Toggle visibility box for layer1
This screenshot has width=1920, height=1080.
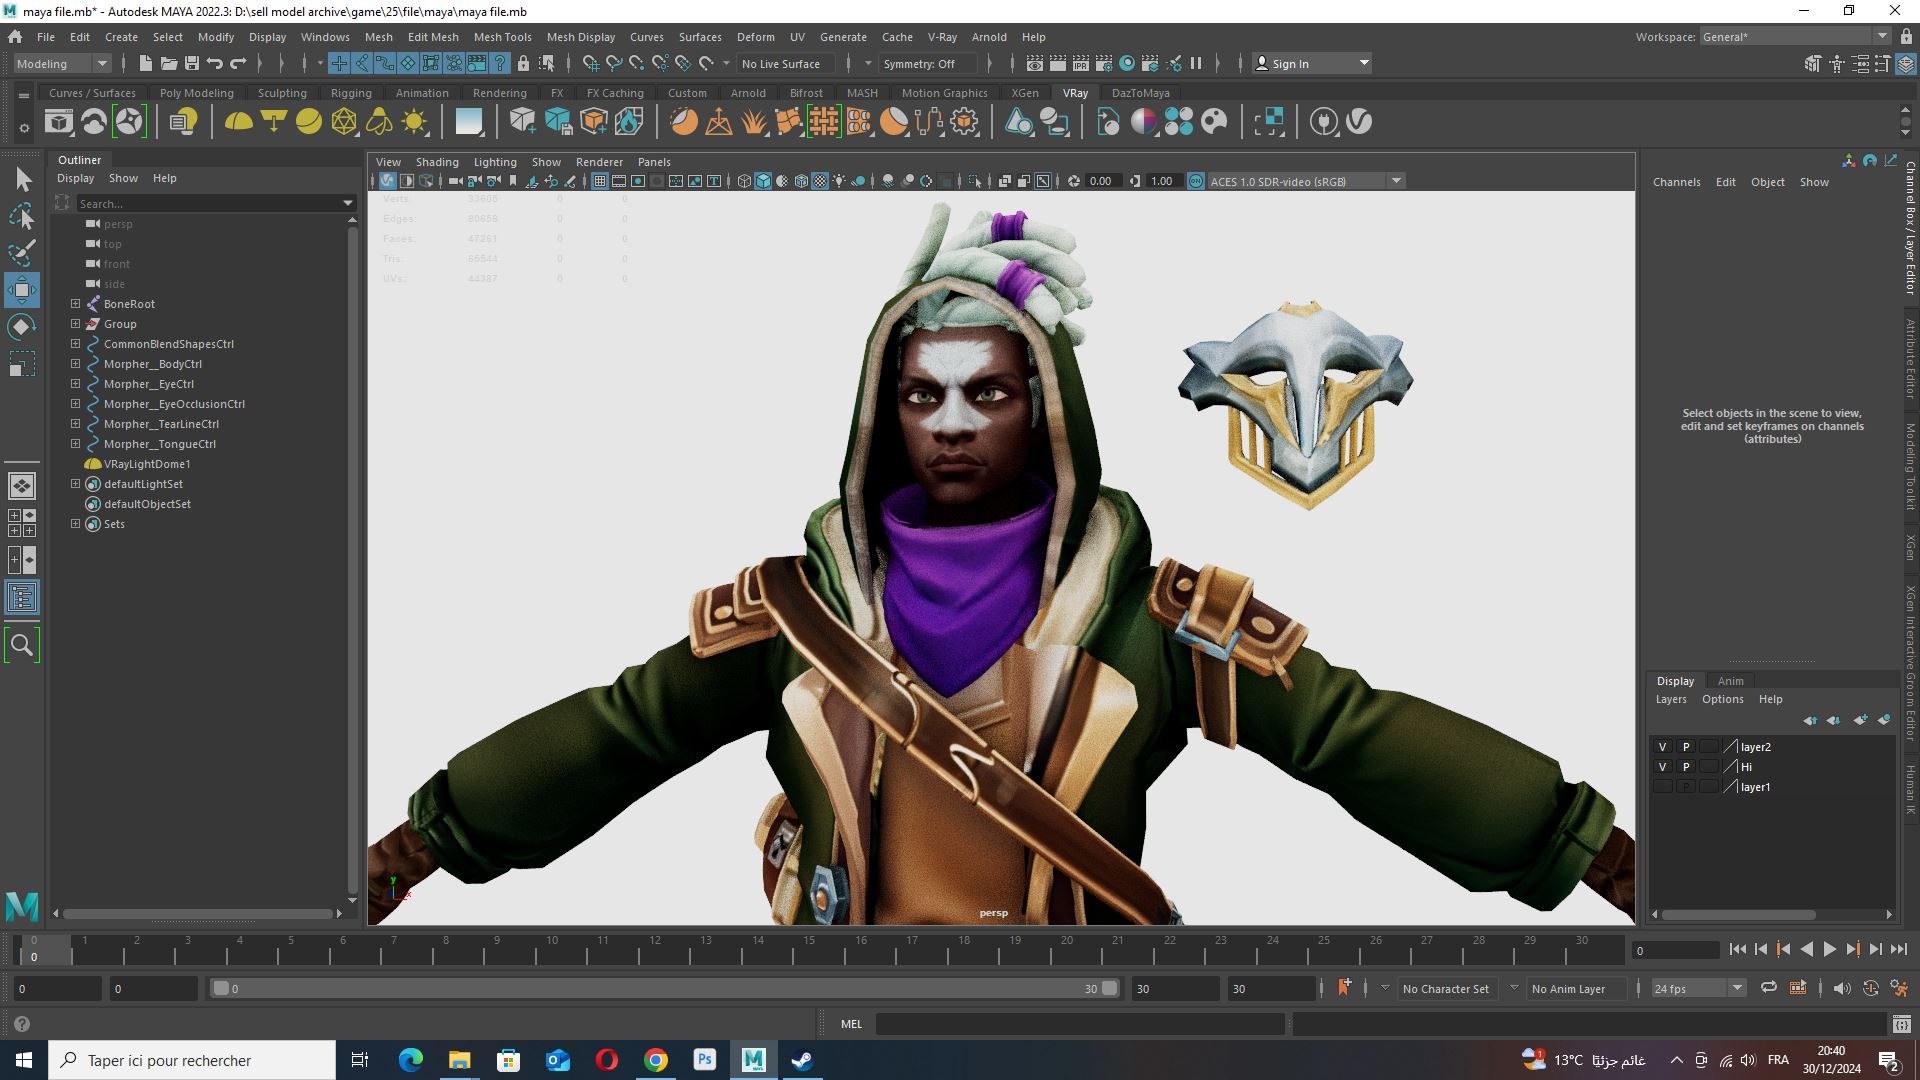1662,787
